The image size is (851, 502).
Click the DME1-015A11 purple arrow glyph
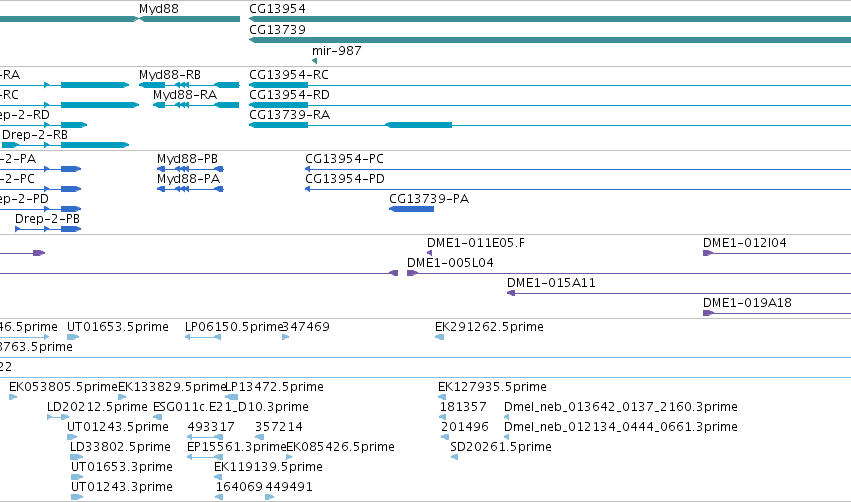point(511,293)
